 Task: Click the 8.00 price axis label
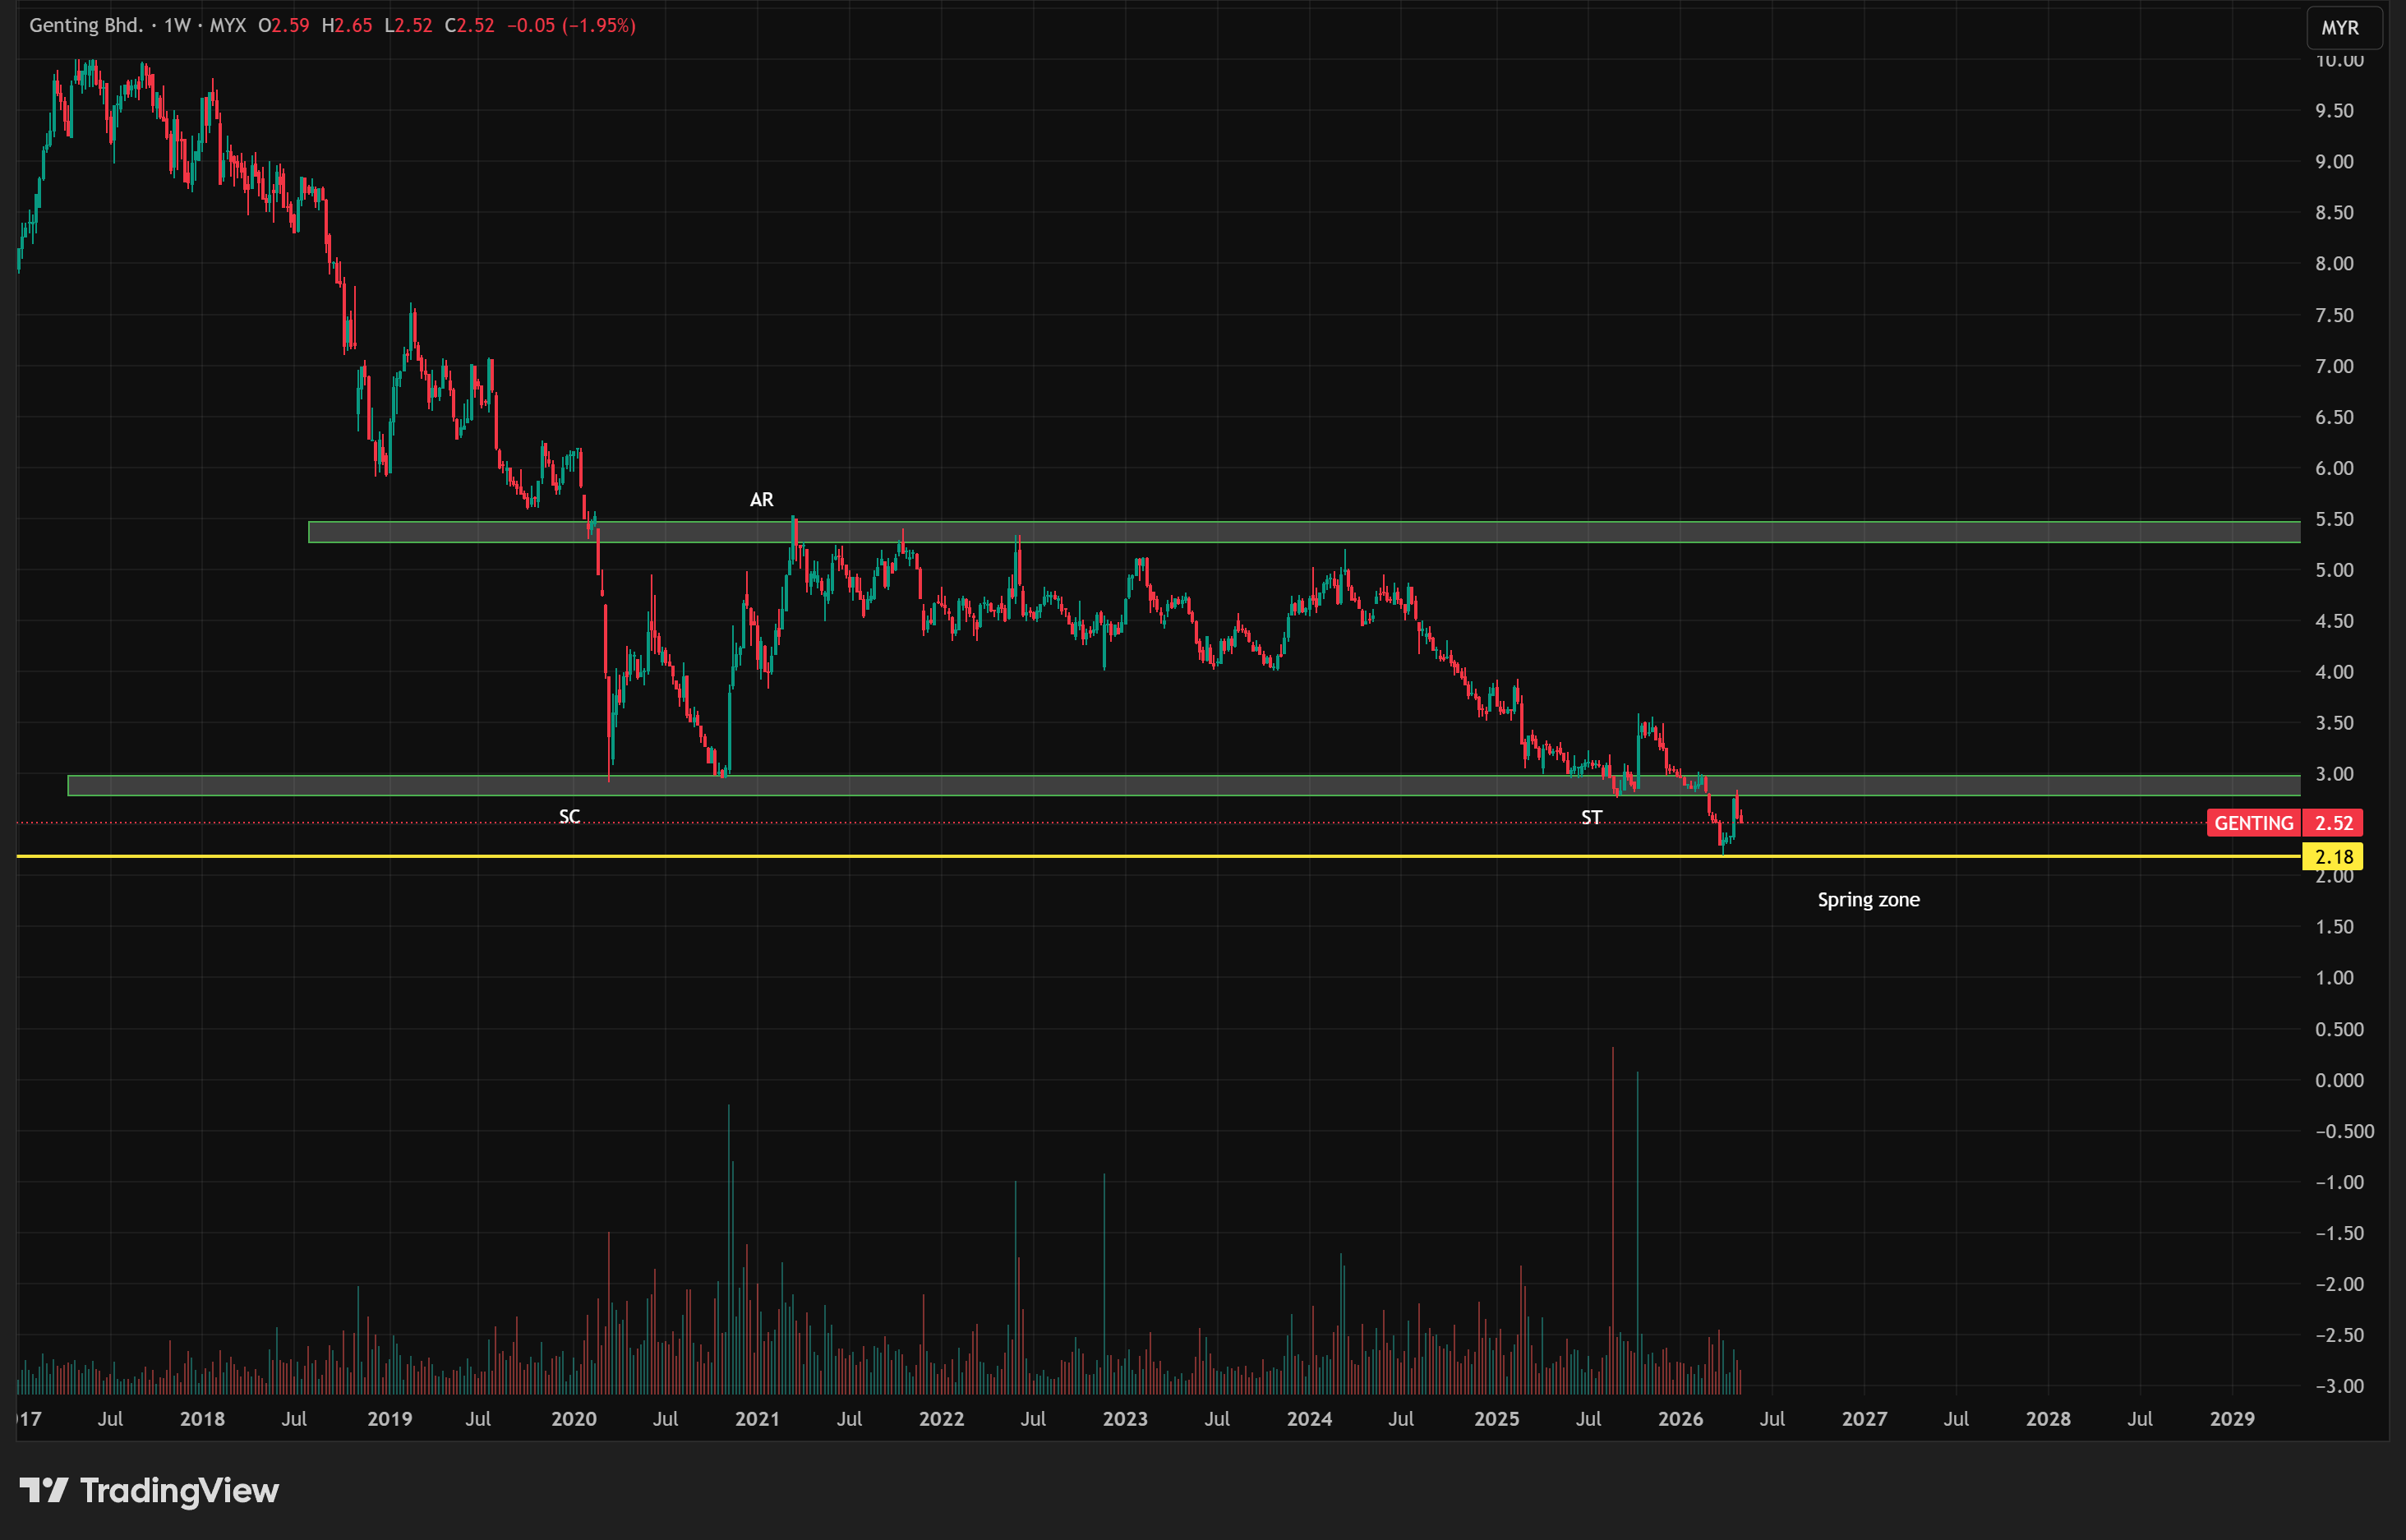(x=2334, y=264)
